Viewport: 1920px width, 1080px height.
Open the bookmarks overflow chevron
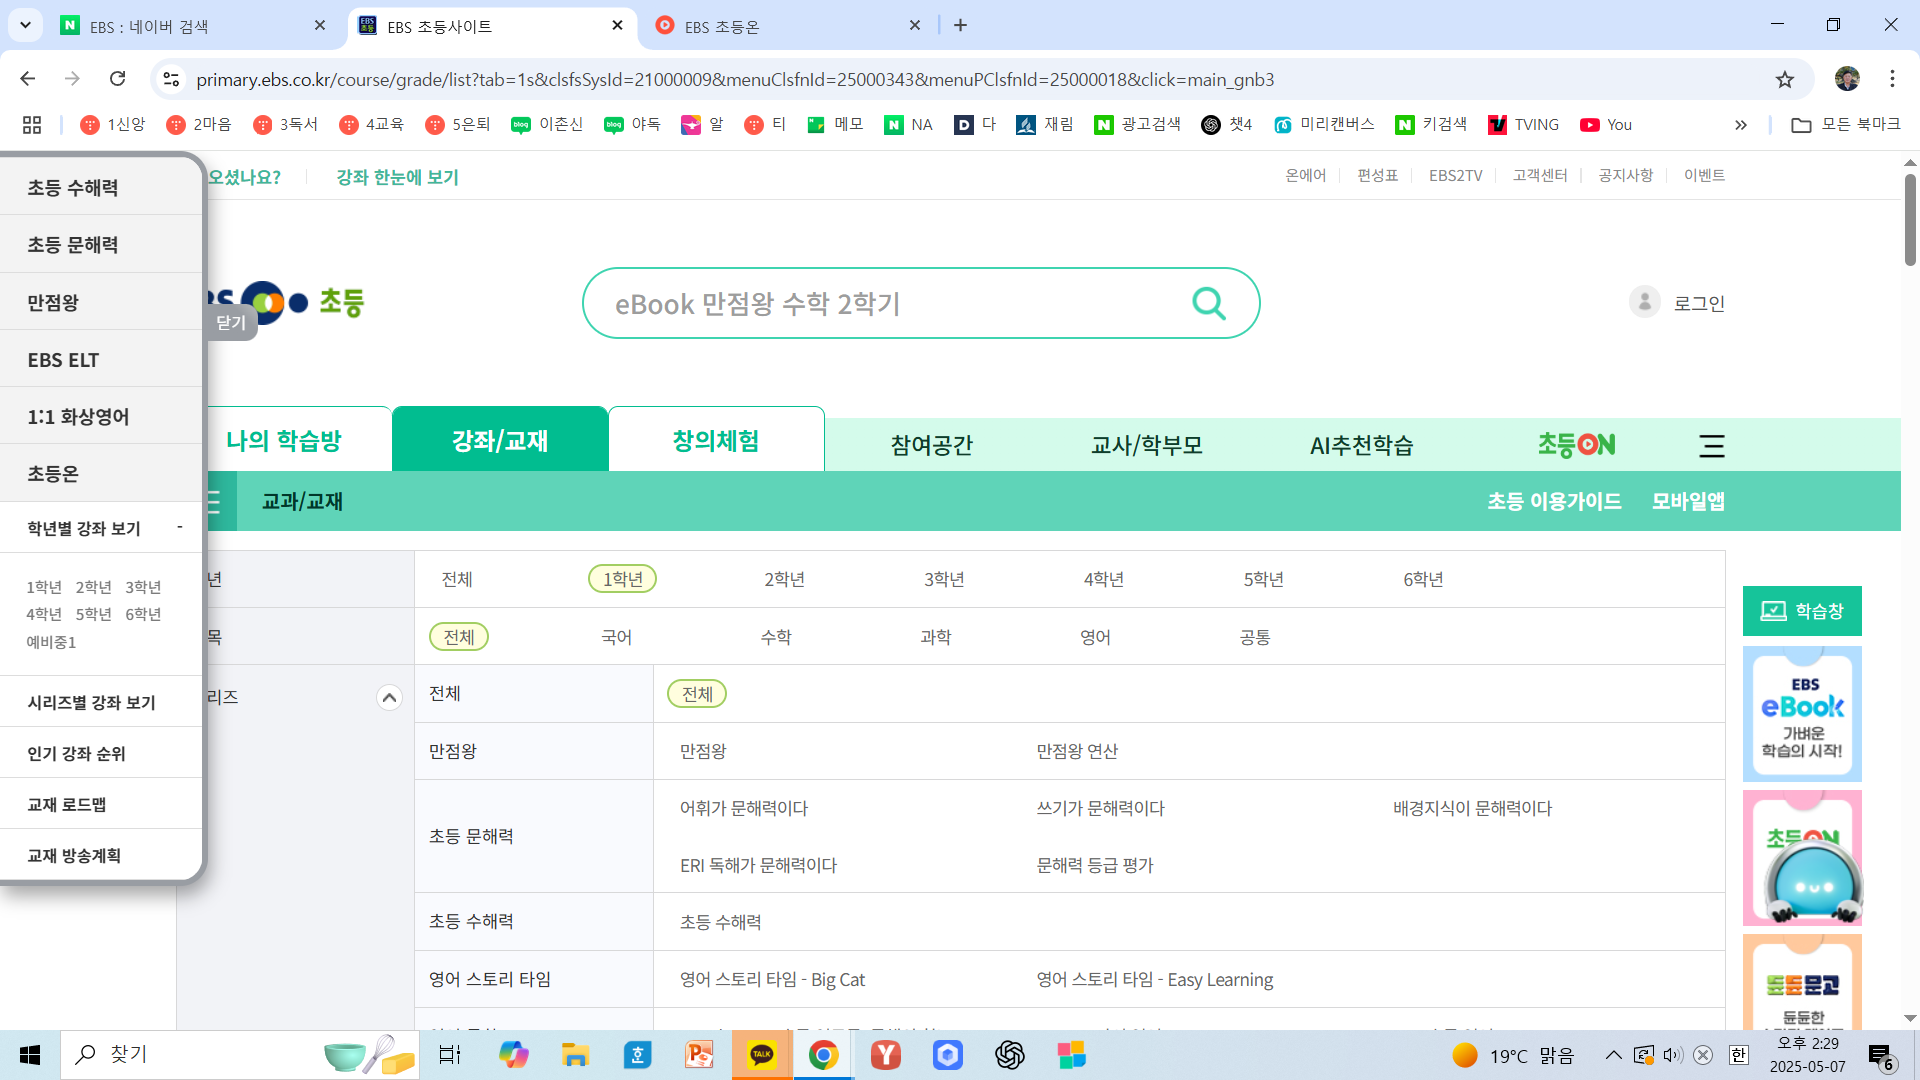pos(1741,124)
